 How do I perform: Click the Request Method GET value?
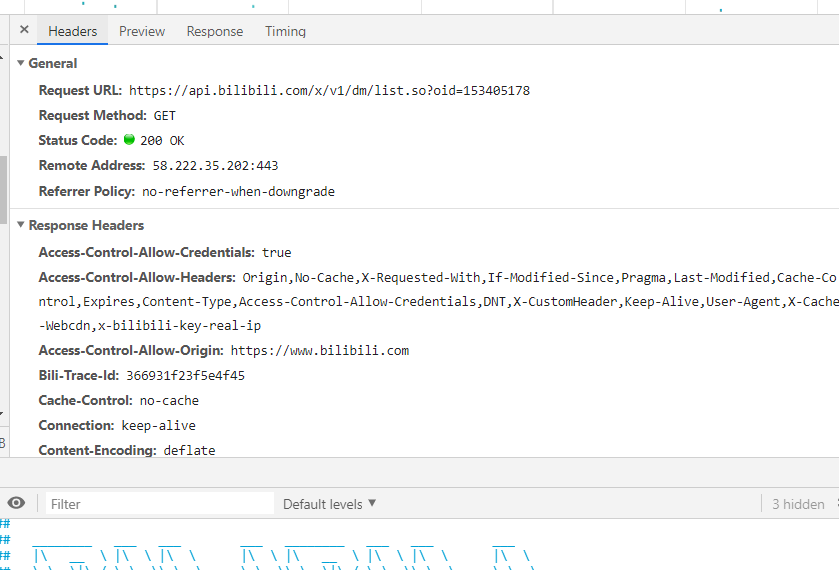pos(164,116)
